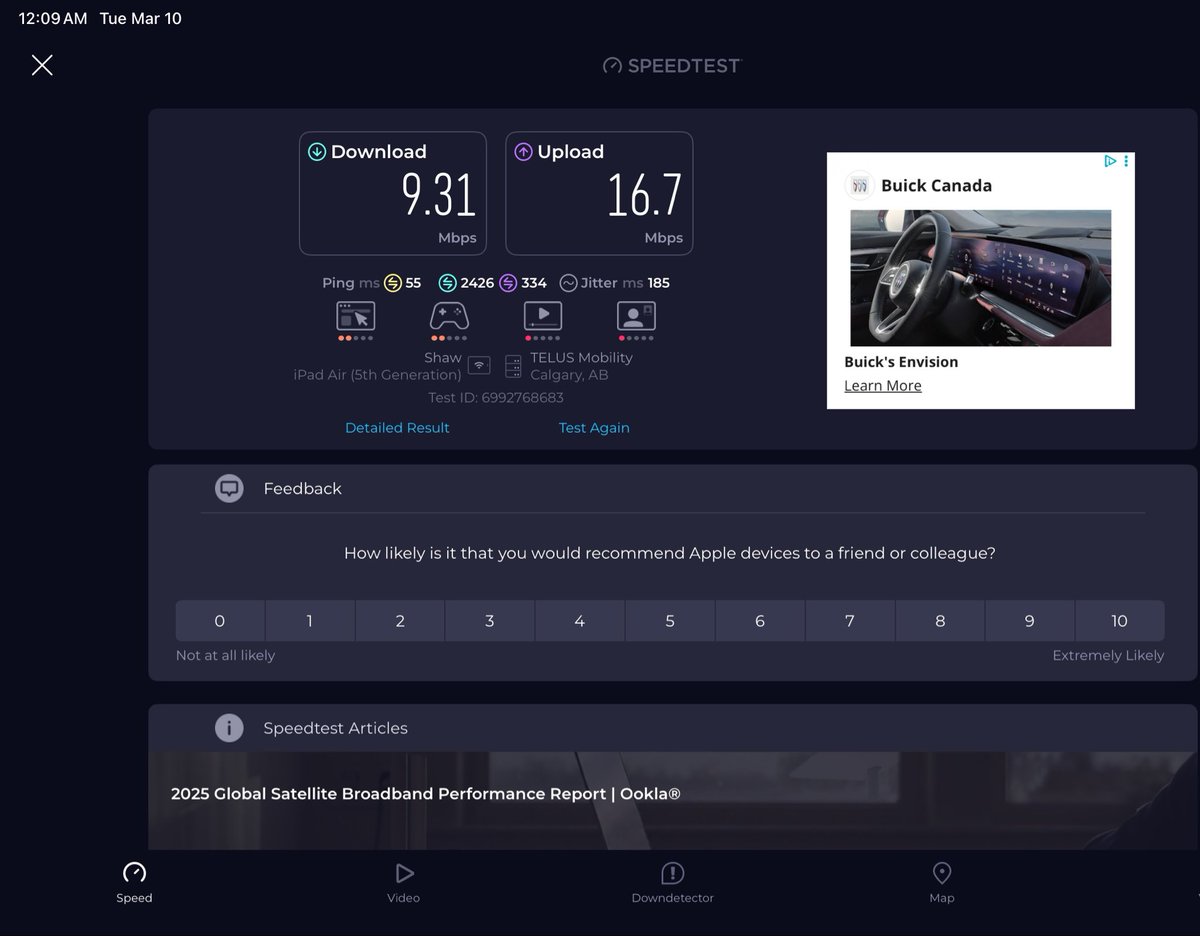The height and width of the screenshot is (936, 1200).
Task: Rate 4 on the recommendation scale
Action: click(580, 621)
